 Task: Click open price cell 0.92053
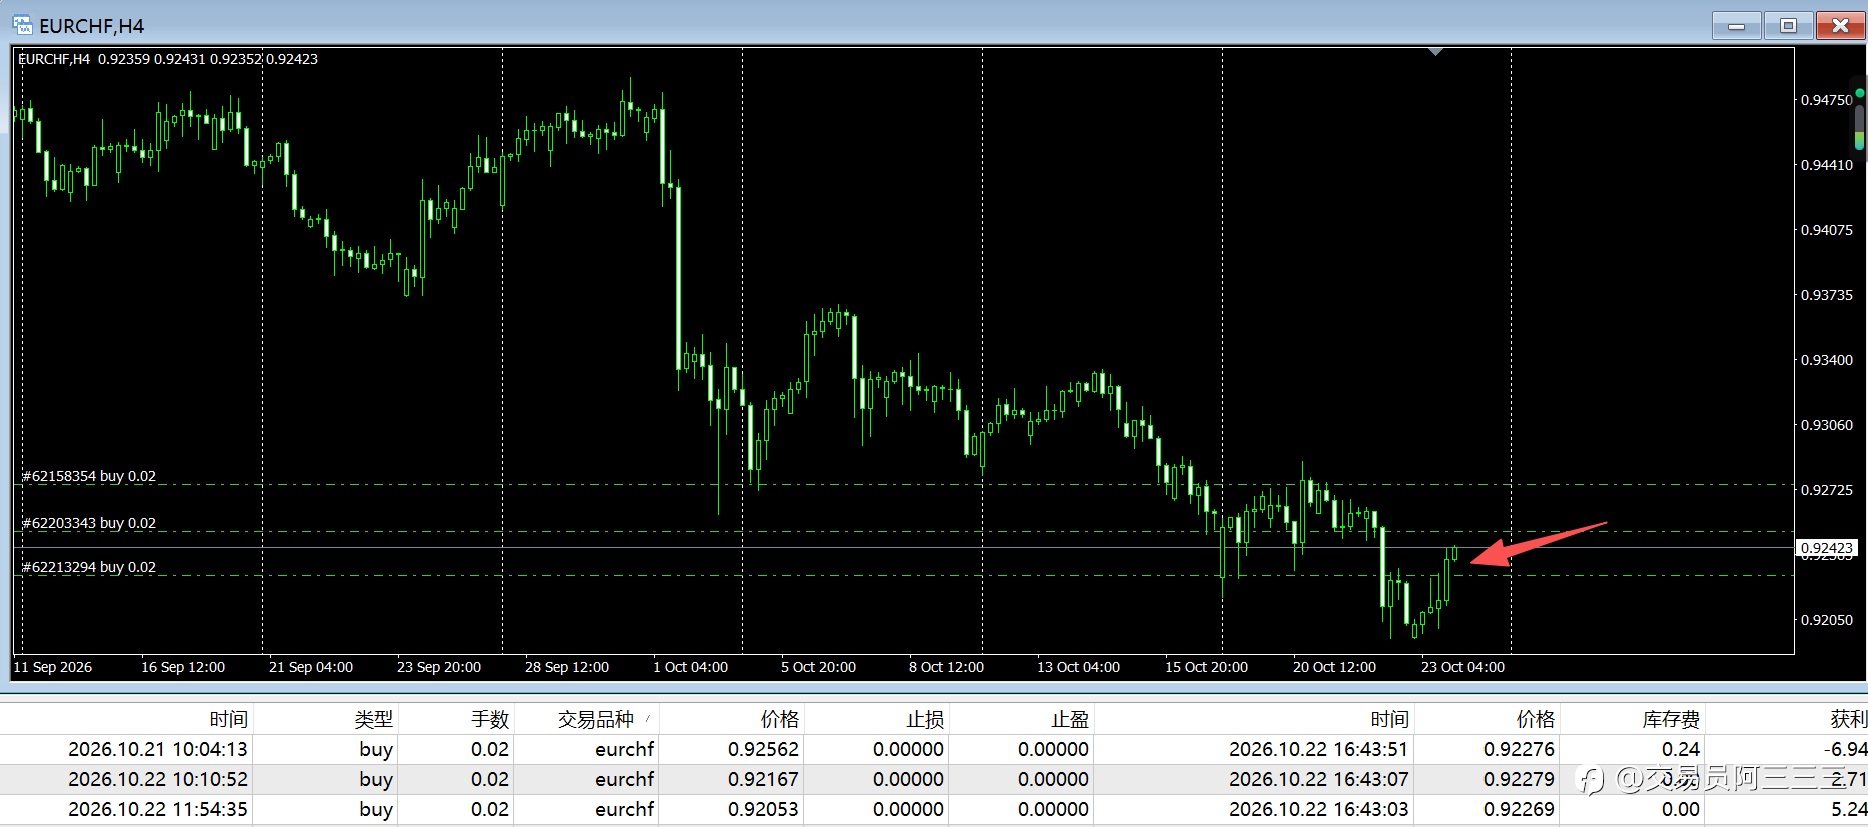pos(763,809)
